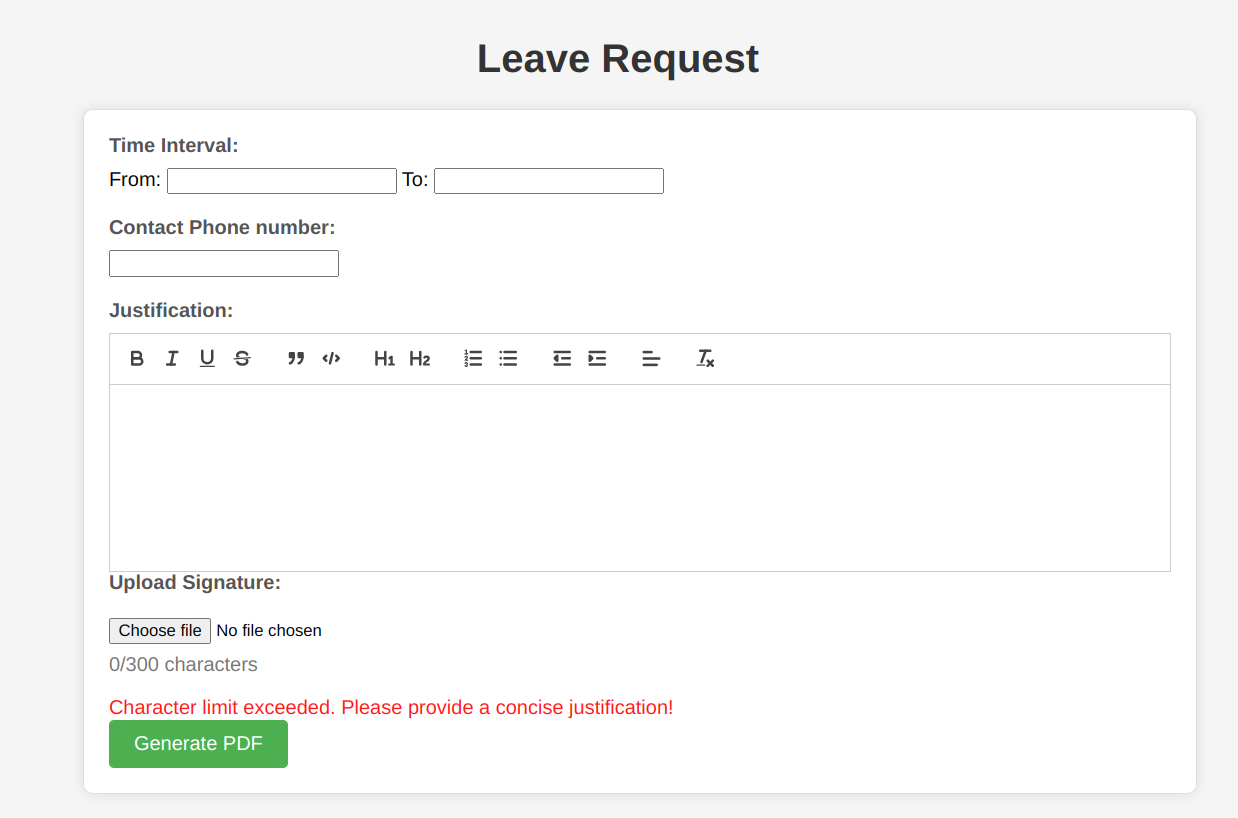
Task: Click the From date field
Action: (x=282, y=181)
